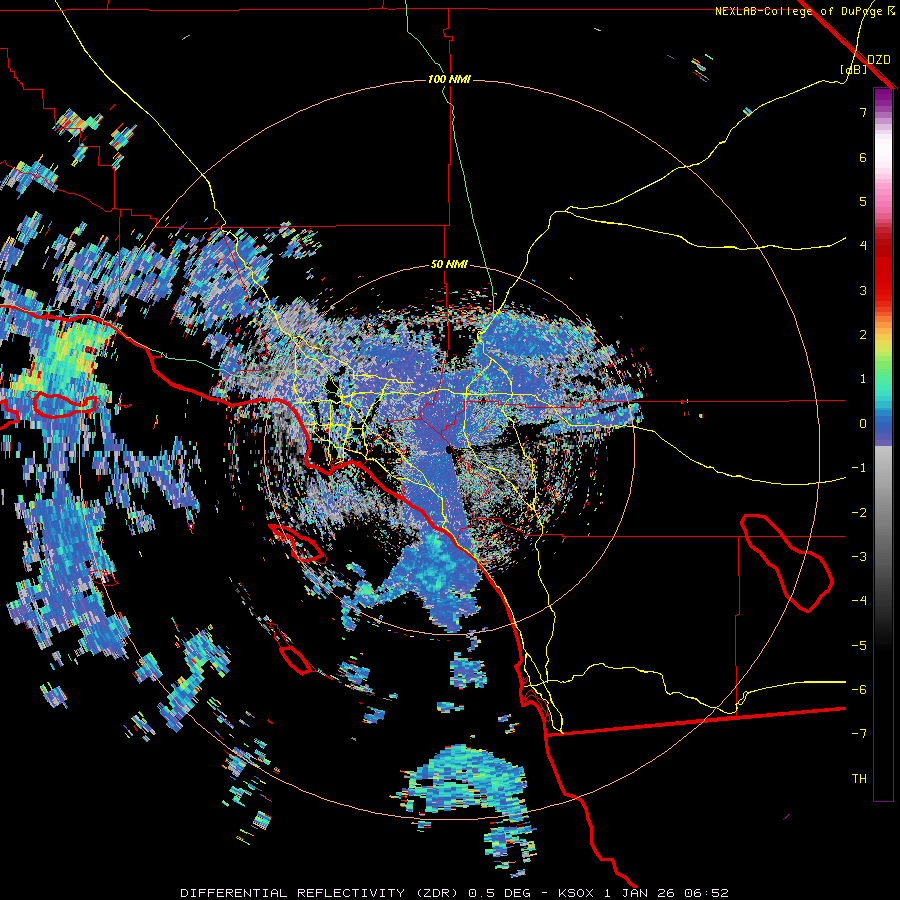900x900 pixels.
Task: Click the 'DIFFERENTIAL REFLECTIVITY (ZDR)' product title
Action: (319, 893)
